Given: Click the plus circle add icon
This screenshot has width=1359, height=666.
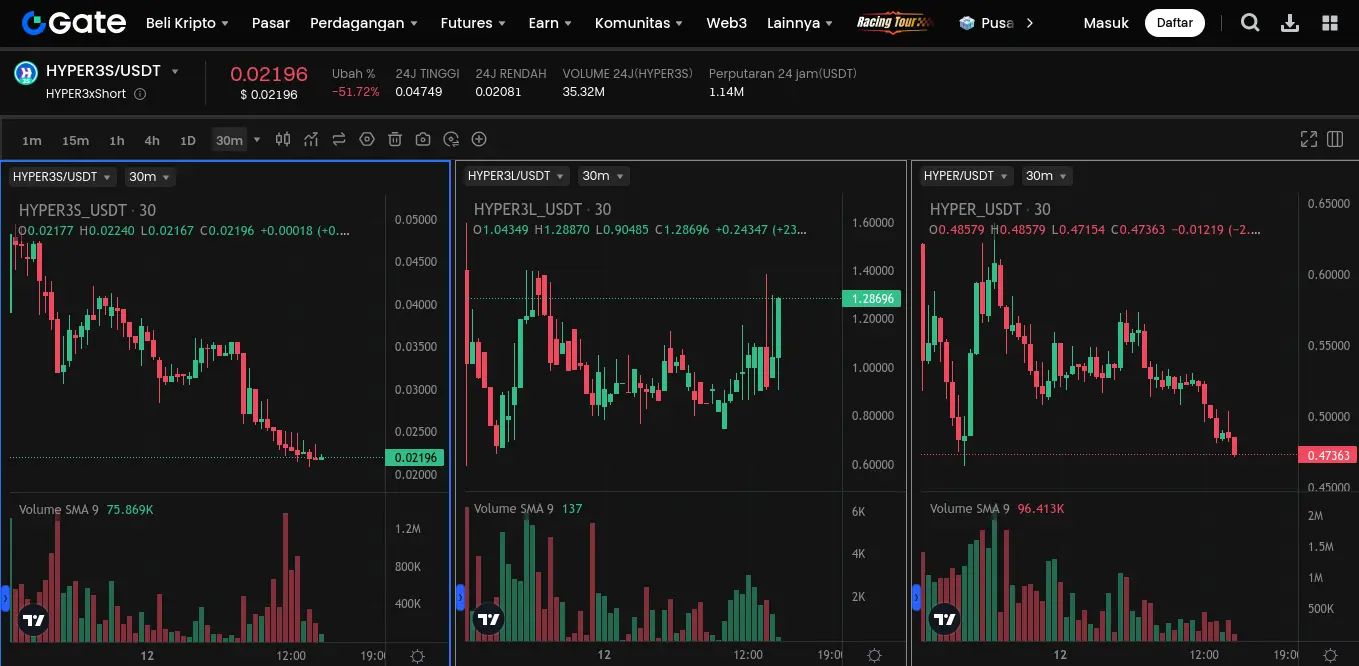Looking at the screenshot, I should [x=479, y=139].
